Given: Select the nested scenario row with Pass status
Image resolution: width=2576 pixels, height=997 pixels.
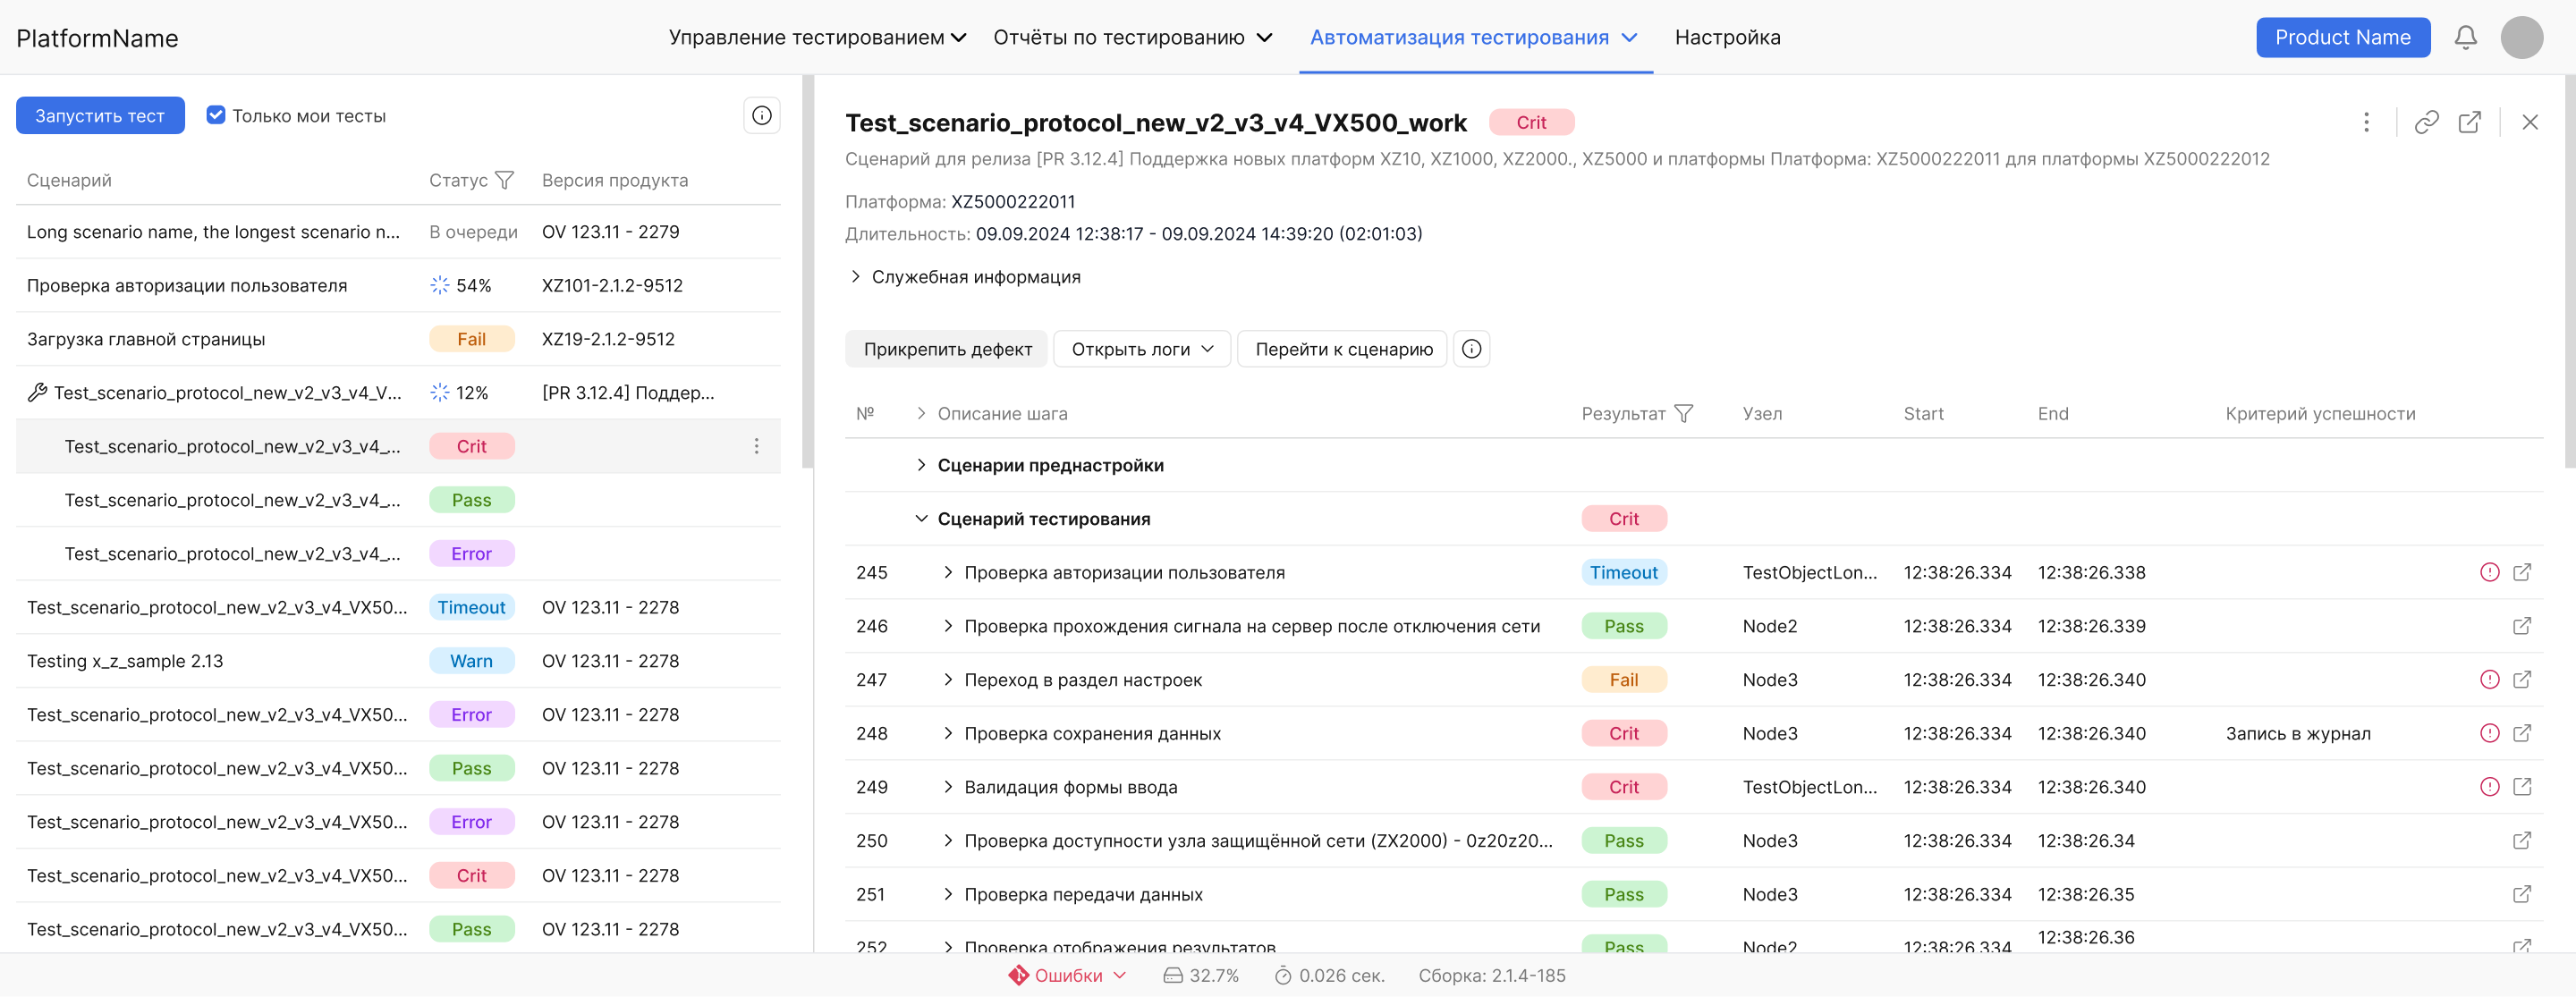Looking at the screenshot, I should tap(398, 500).
